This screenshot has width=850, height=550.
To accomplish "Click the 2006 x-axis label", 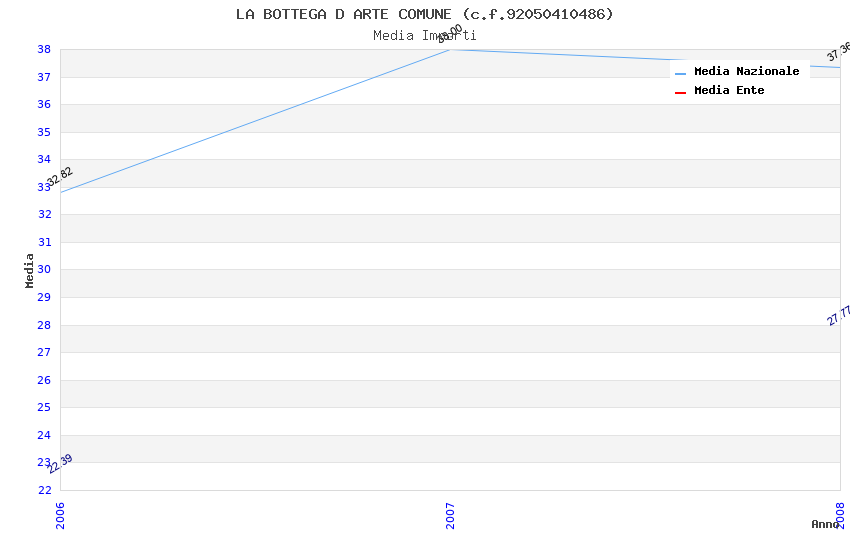I will pos(60,515).
